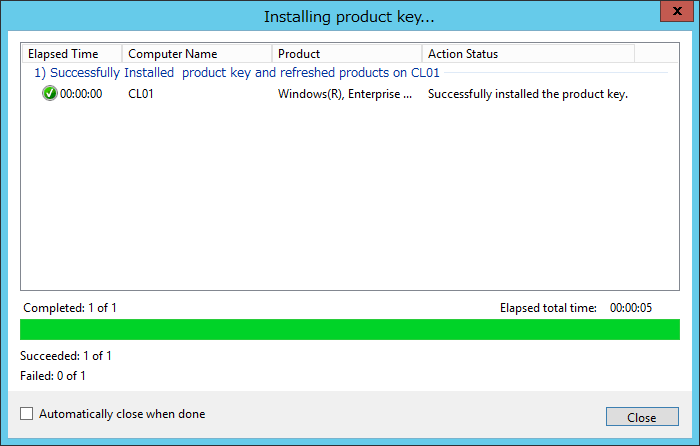The width and height of the screenshot is (700, 446).
Task: Enable Automatically close when done checkbox
Action: point(26,414)
